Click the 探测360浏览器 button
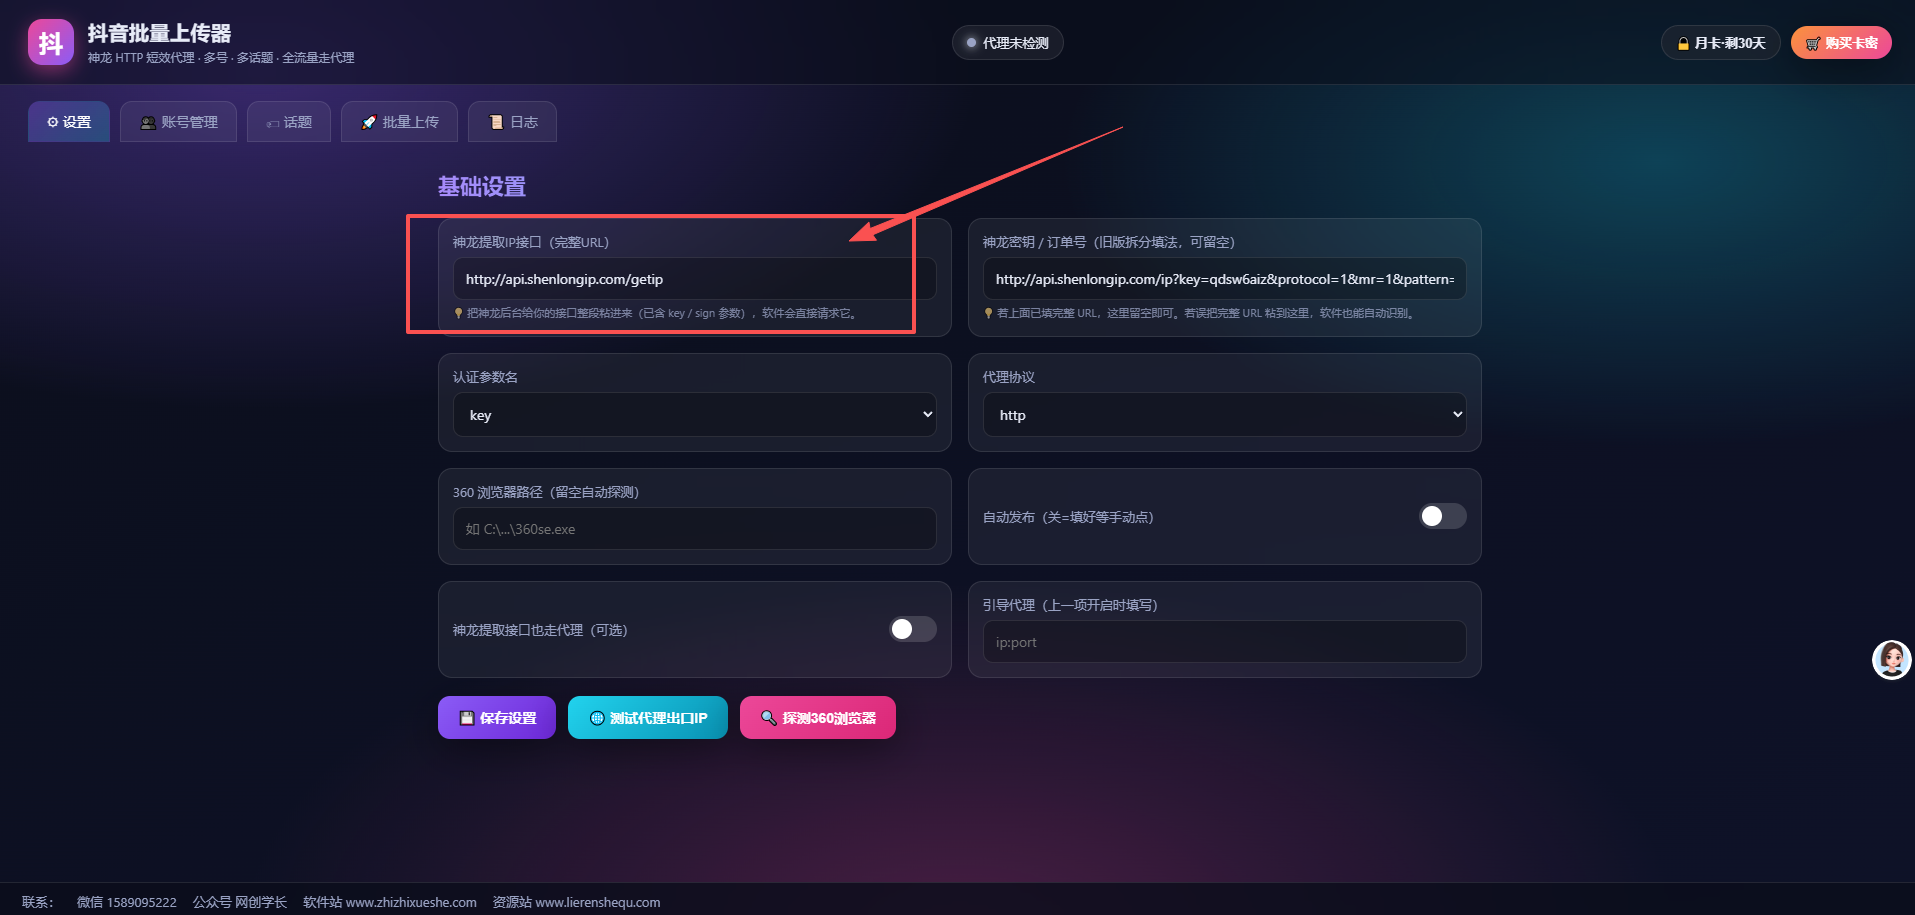This screenshot has width=1915, height=915. (x=818, y=718)
